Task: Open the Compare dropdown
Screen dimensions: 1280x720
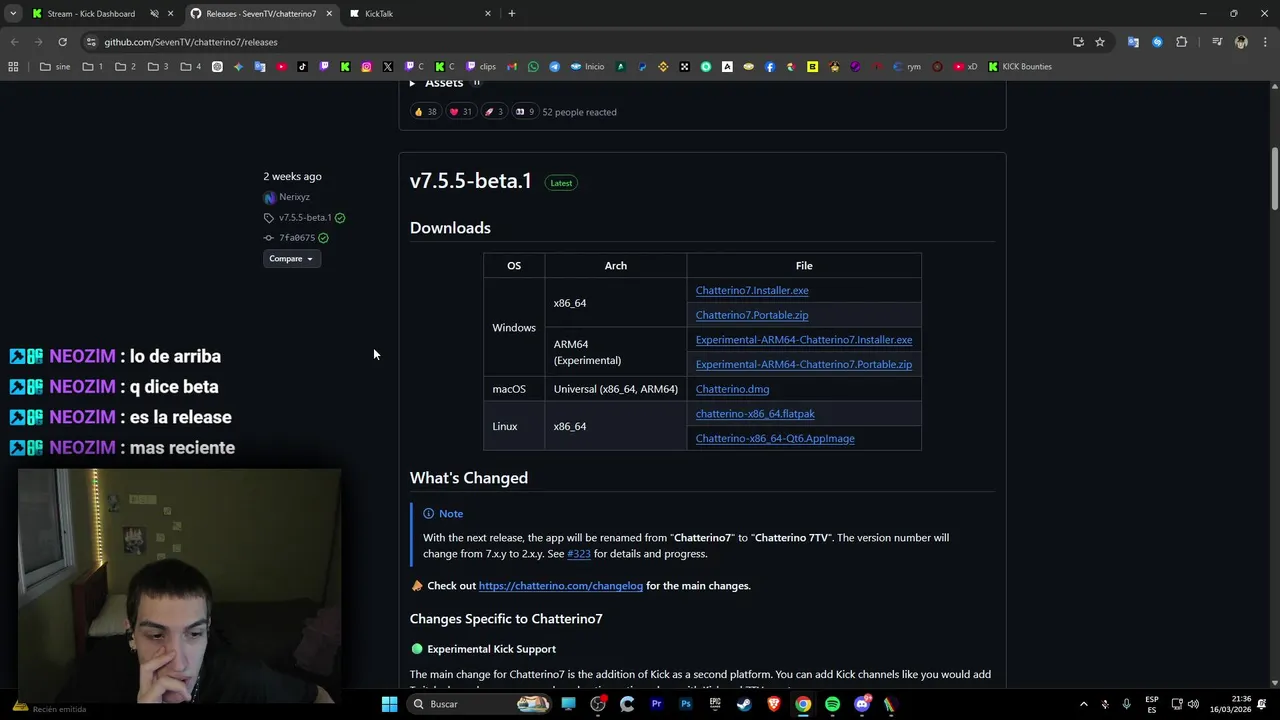Action: 291,259
